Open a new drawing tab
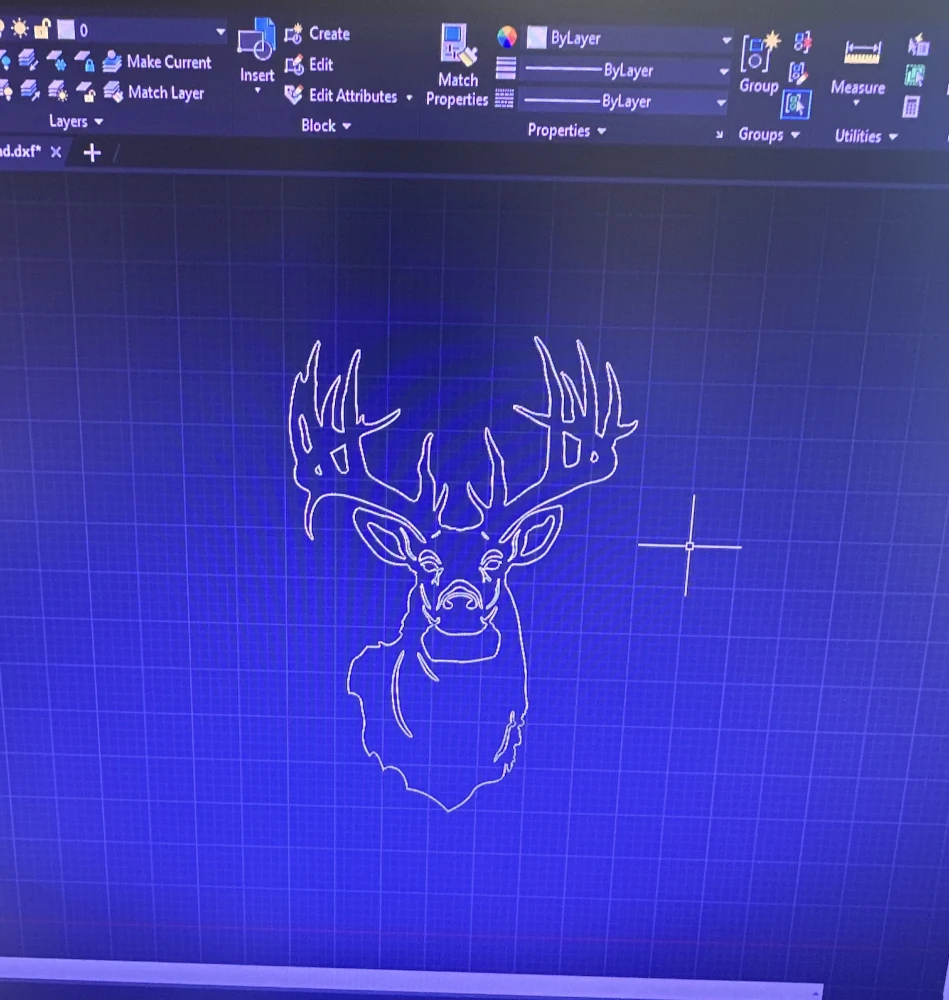 pyautogui.click(x=92, y=152)
